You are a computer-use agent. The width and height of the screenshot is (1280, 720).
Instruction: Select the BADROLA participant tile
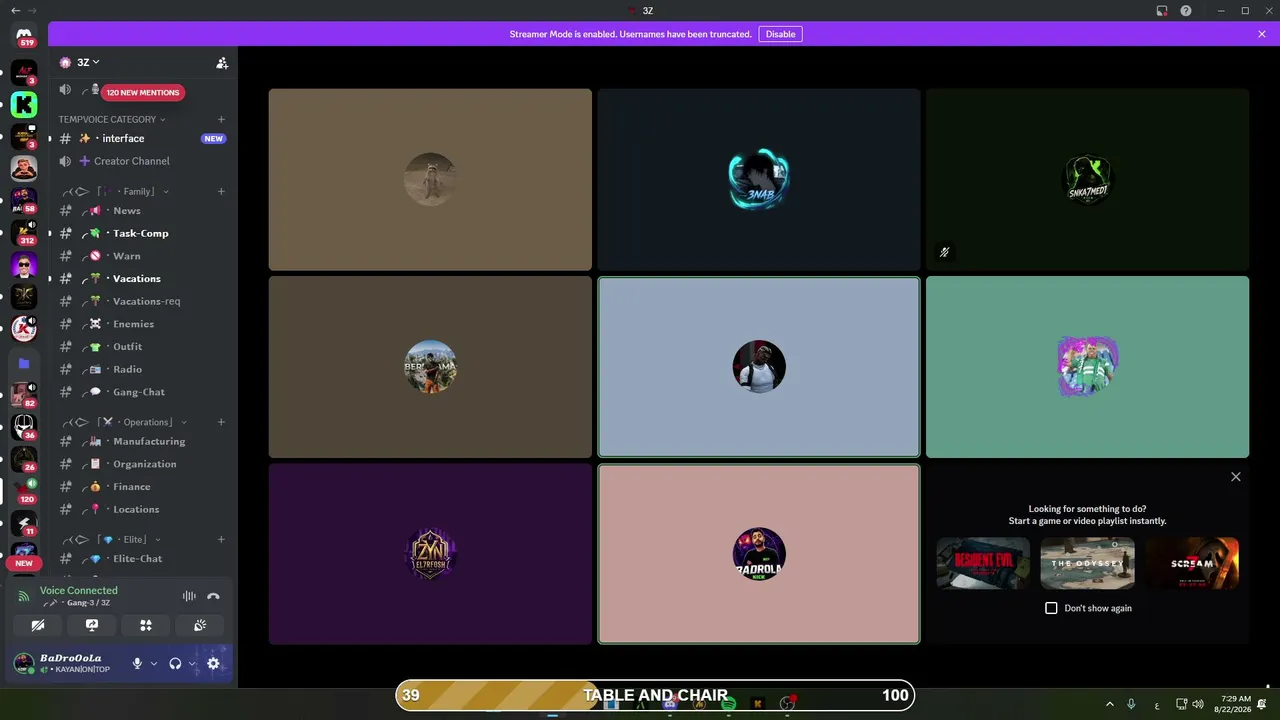point(759,554)
